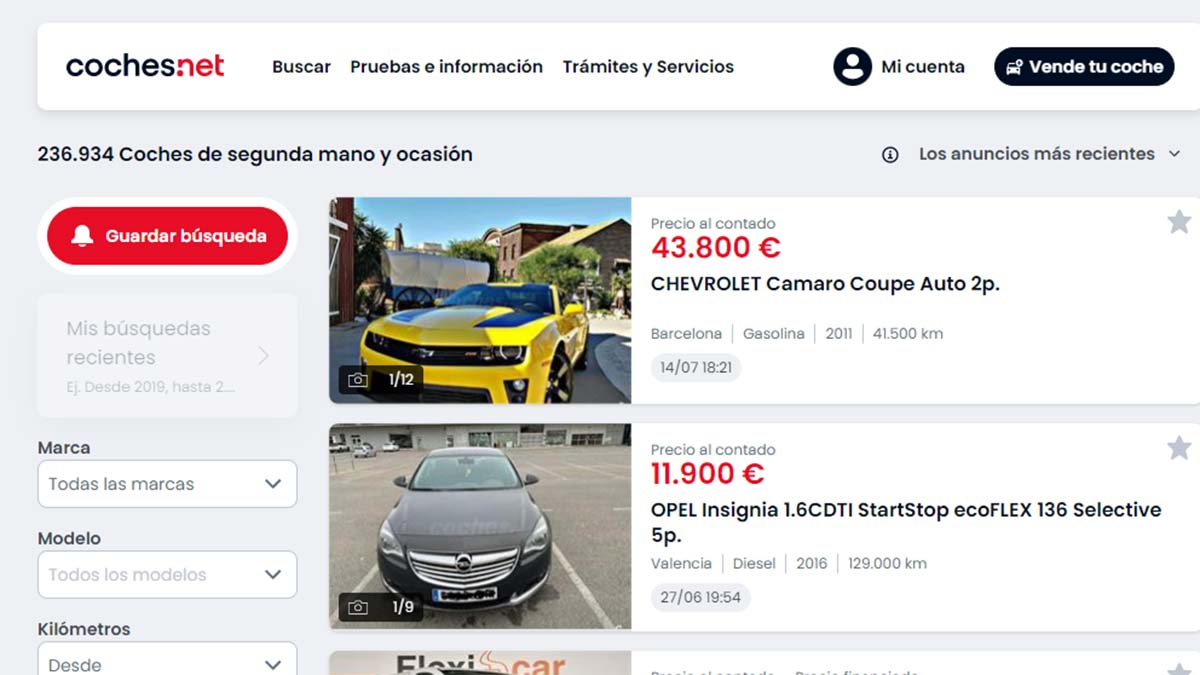Click the coches.net logo

(145, 67)
